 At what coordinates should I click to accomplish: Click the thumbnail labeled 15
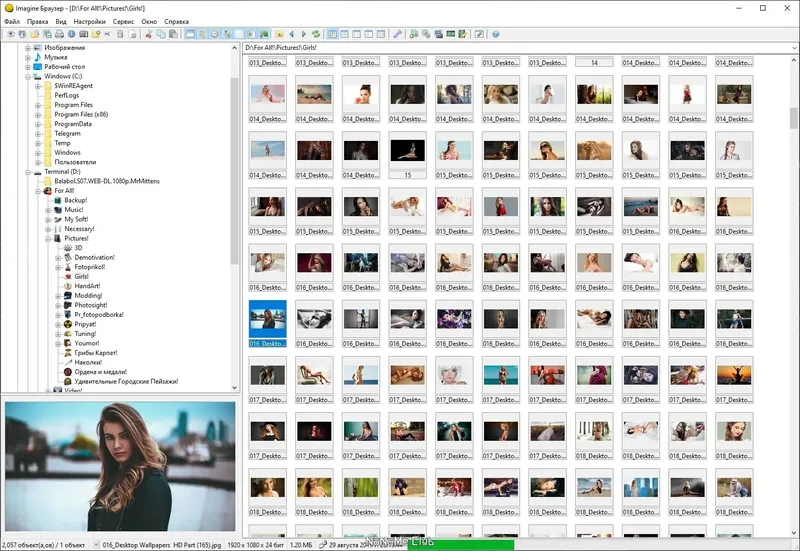(x=407, y=156)
